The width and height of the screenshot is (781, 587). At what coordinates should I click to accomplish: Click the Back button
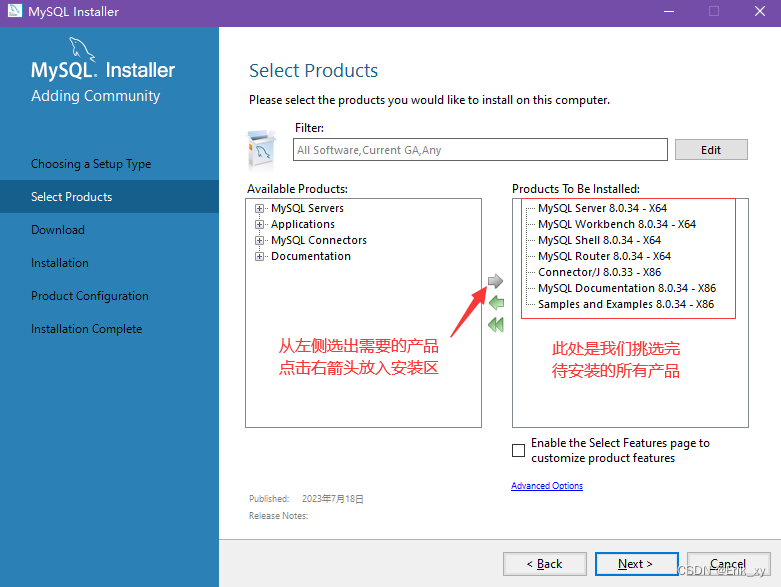[x=544, y=564]
